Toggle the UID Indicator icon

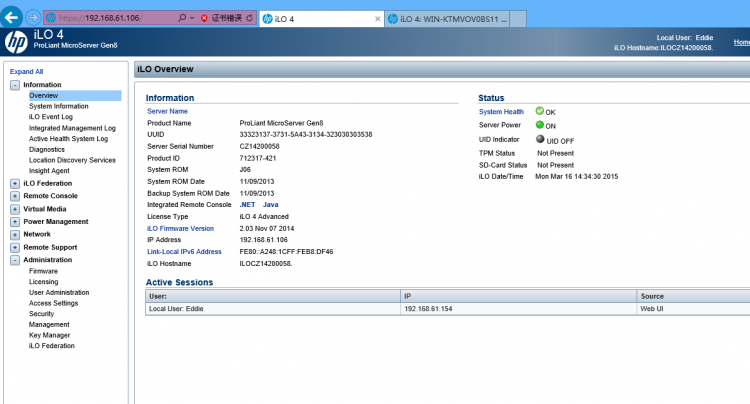pos(540,139)
